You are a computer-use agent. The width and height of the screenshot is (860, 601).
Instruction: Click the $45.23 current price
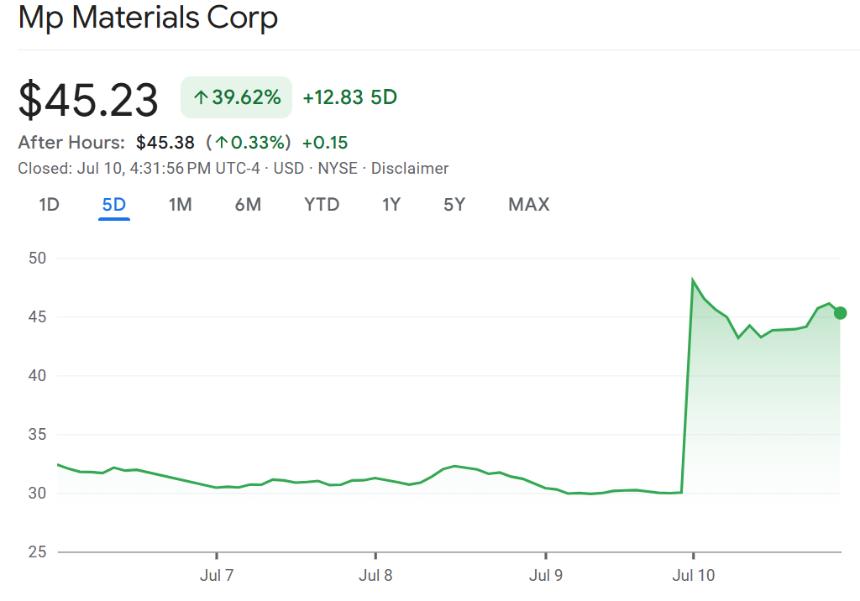pos(89,100)
